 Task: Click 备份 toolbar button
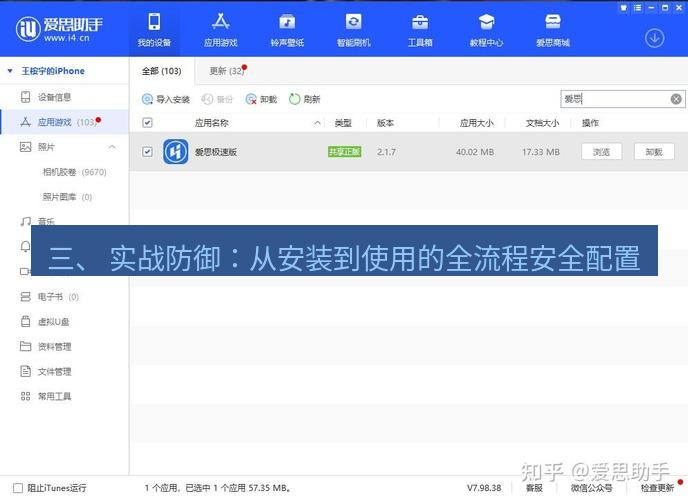point(217,100)
